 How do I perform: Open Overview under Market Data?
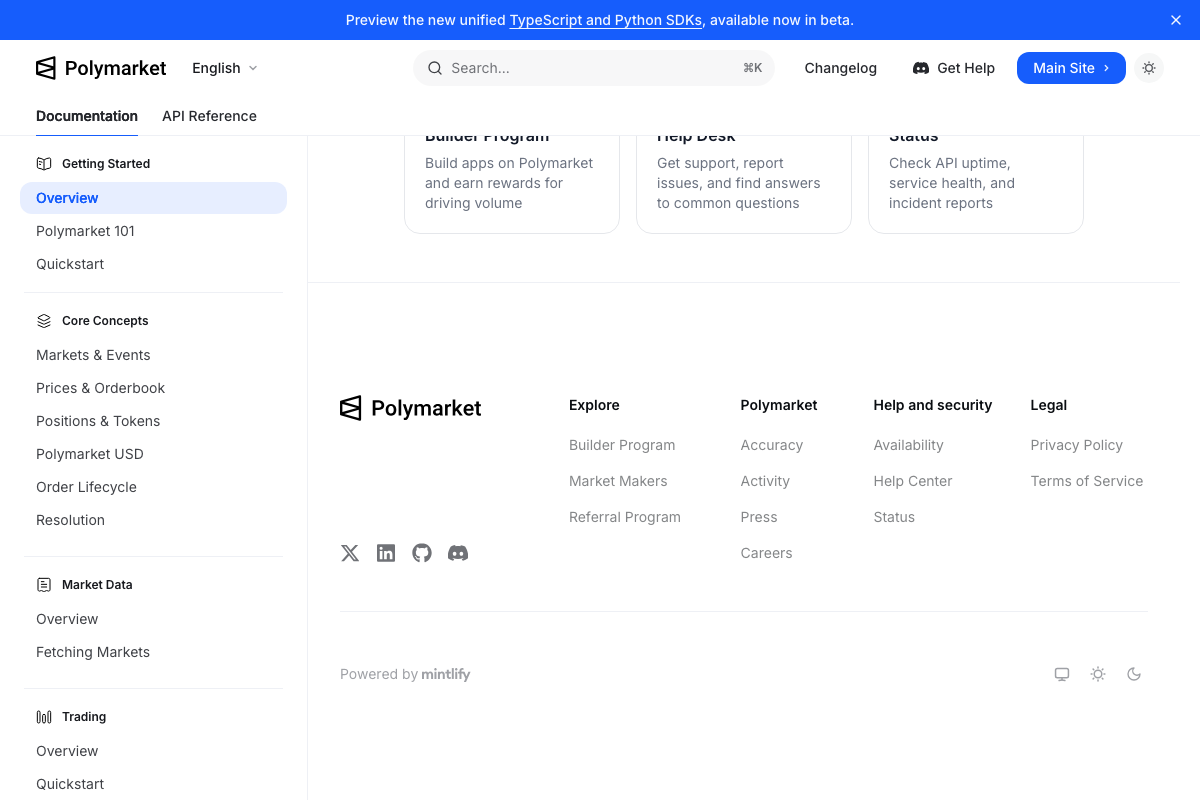(x=153, y=619)
